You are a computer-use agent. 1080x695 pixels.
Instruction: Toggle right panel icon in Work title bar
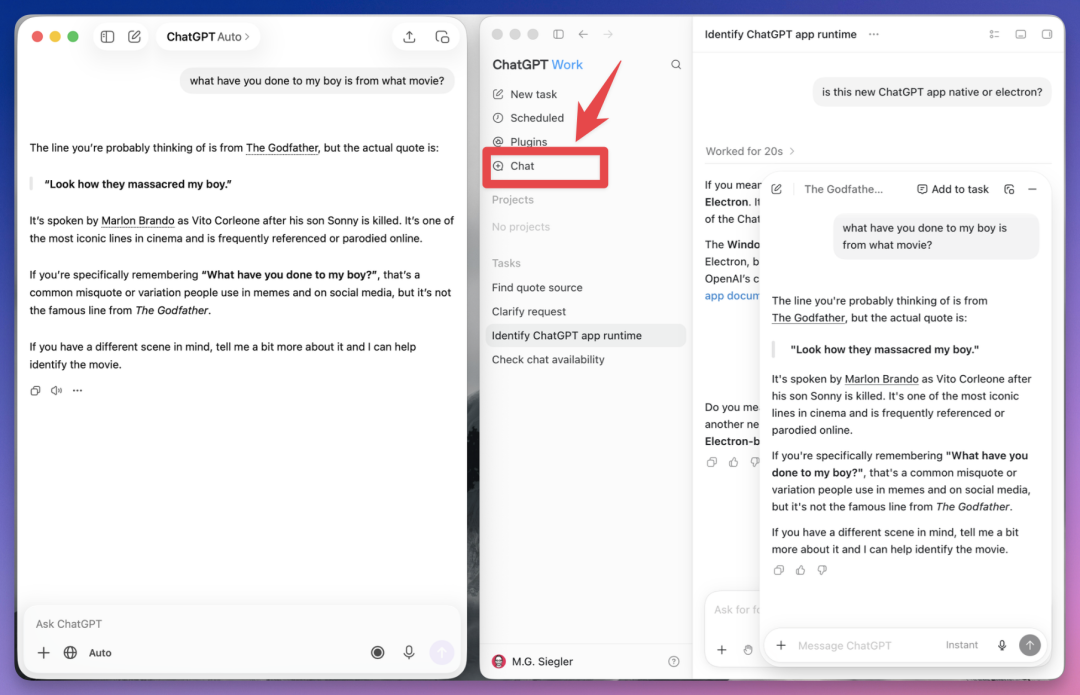pyautogui.click(x=1047, y=34)
